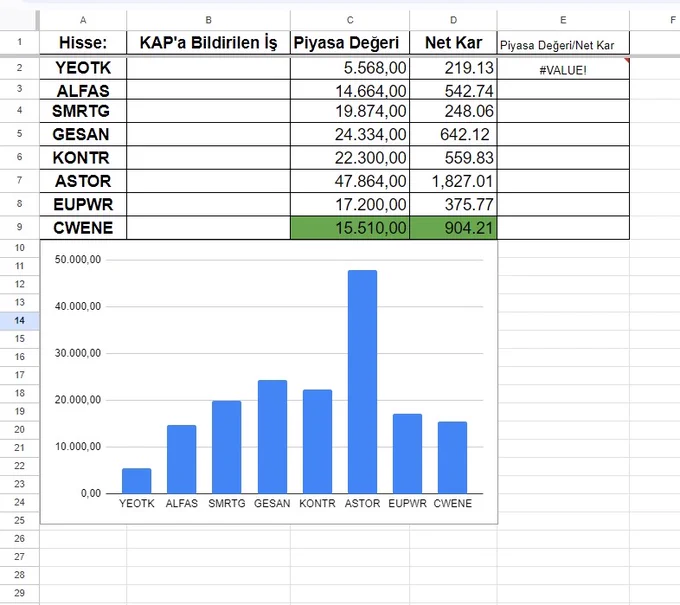Click the SMRTG axis label in chart
Image resolution: width=680 pixels, height=605 pixels.
[227, 504]
